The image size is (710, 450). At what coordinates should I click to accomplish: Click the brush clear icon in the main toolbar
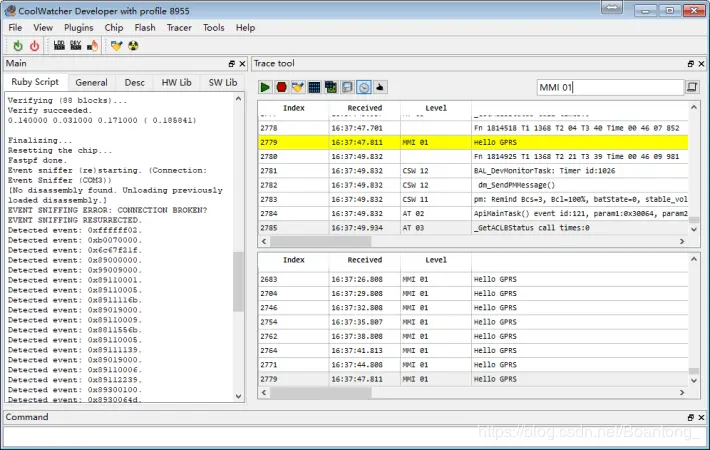coord(116,46)
